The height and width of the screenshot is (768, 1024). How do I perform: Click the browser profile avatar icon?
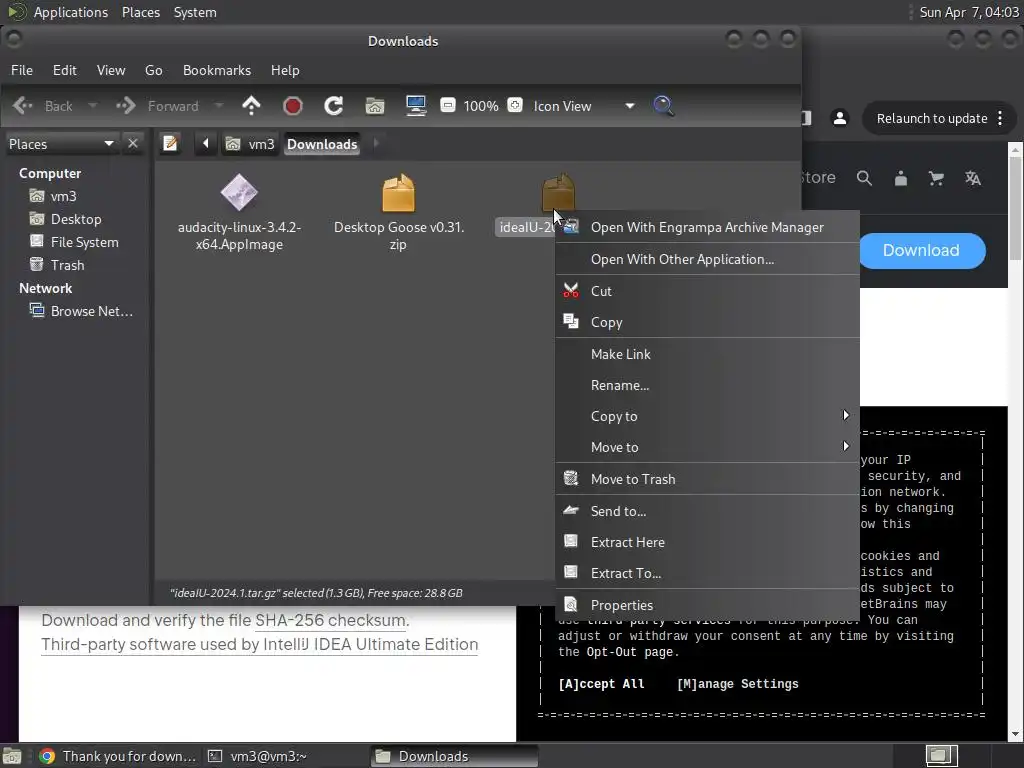pyautogui.click(x=840, y=118)
